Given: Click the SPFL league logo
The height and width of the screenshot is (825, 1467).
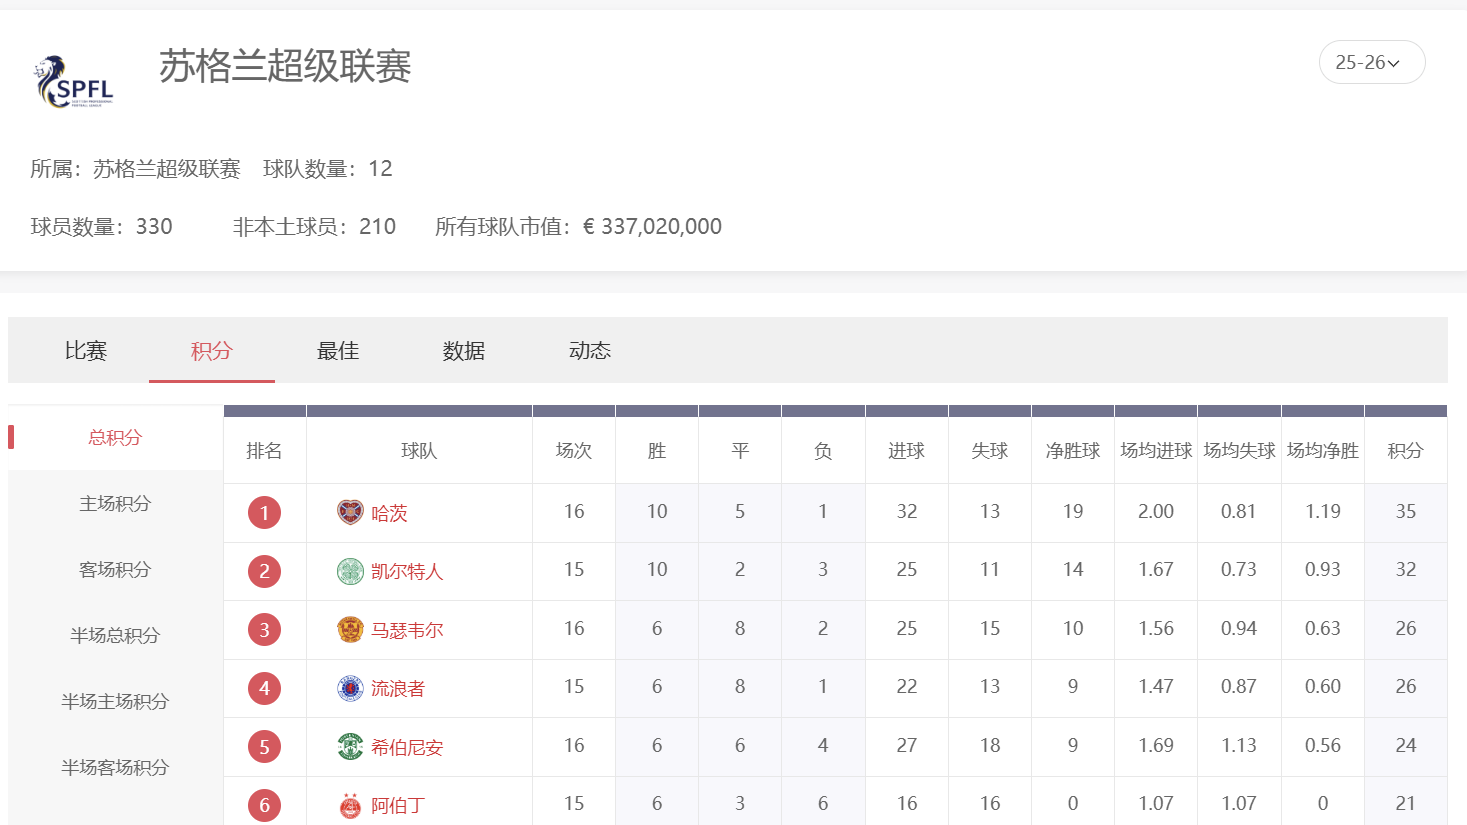Looking at the screenshot, I should [x=75, y=82].
